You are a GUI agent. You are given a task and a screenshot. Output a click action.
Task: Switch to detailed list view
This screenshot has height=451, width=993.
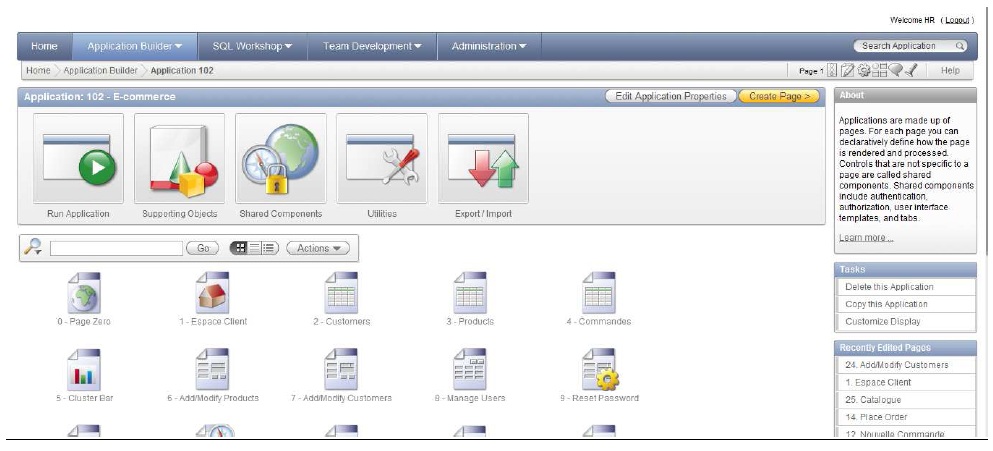pos(269,248)
